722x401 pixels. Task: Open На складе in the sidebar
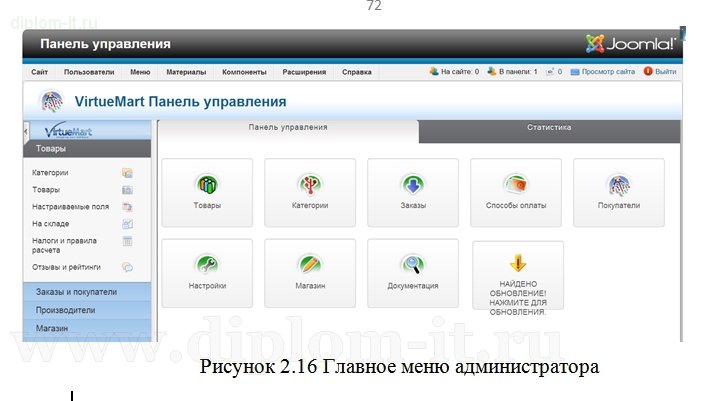pos(51,224)
